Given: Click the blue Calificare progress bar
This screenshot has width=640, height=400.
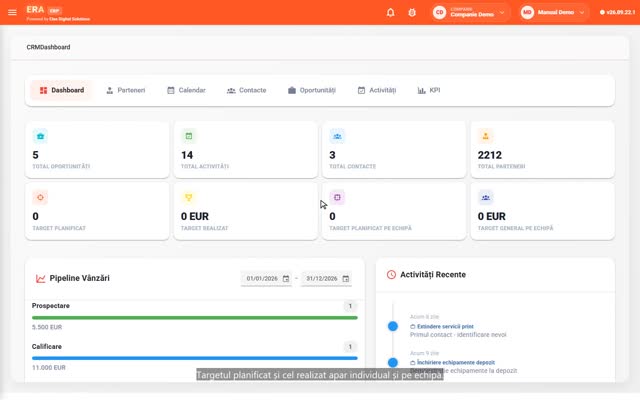Looking at the screenshot, I should [195, 358].
